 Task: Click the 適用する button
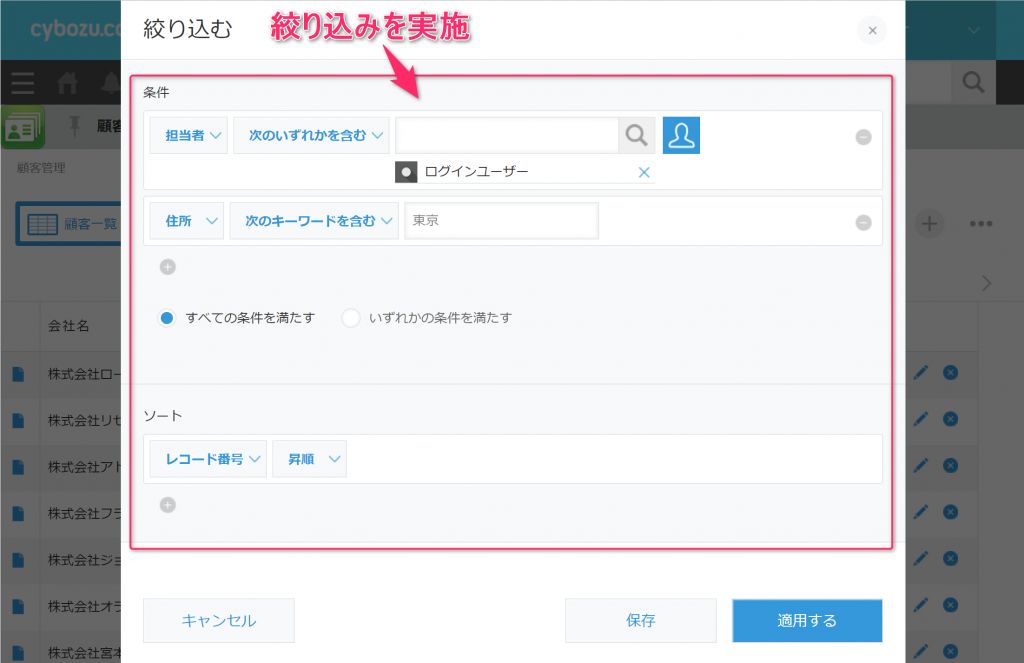coord(807,621)
